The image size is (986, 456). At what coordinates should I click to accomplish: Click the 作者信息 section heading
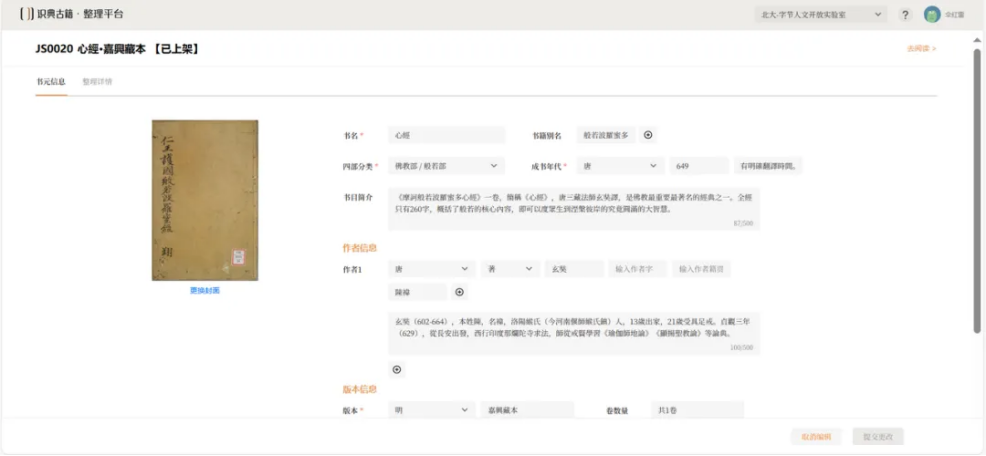click(x=360, y=248)
